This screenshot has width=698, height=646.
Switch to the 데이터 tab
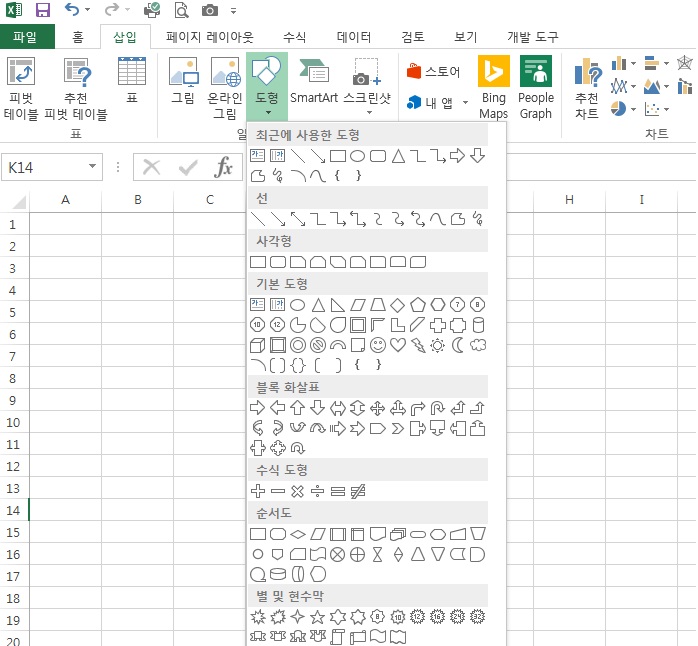(353, 37)
